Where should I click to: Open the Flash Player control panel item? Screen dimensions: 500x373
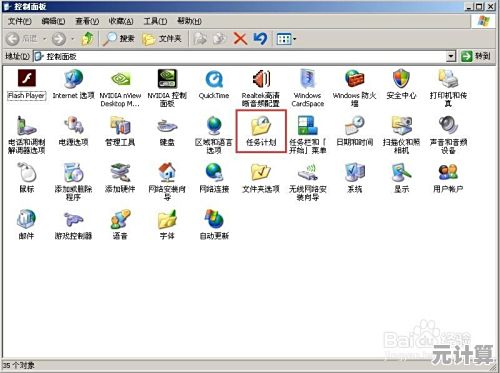(x=27, y=84)
